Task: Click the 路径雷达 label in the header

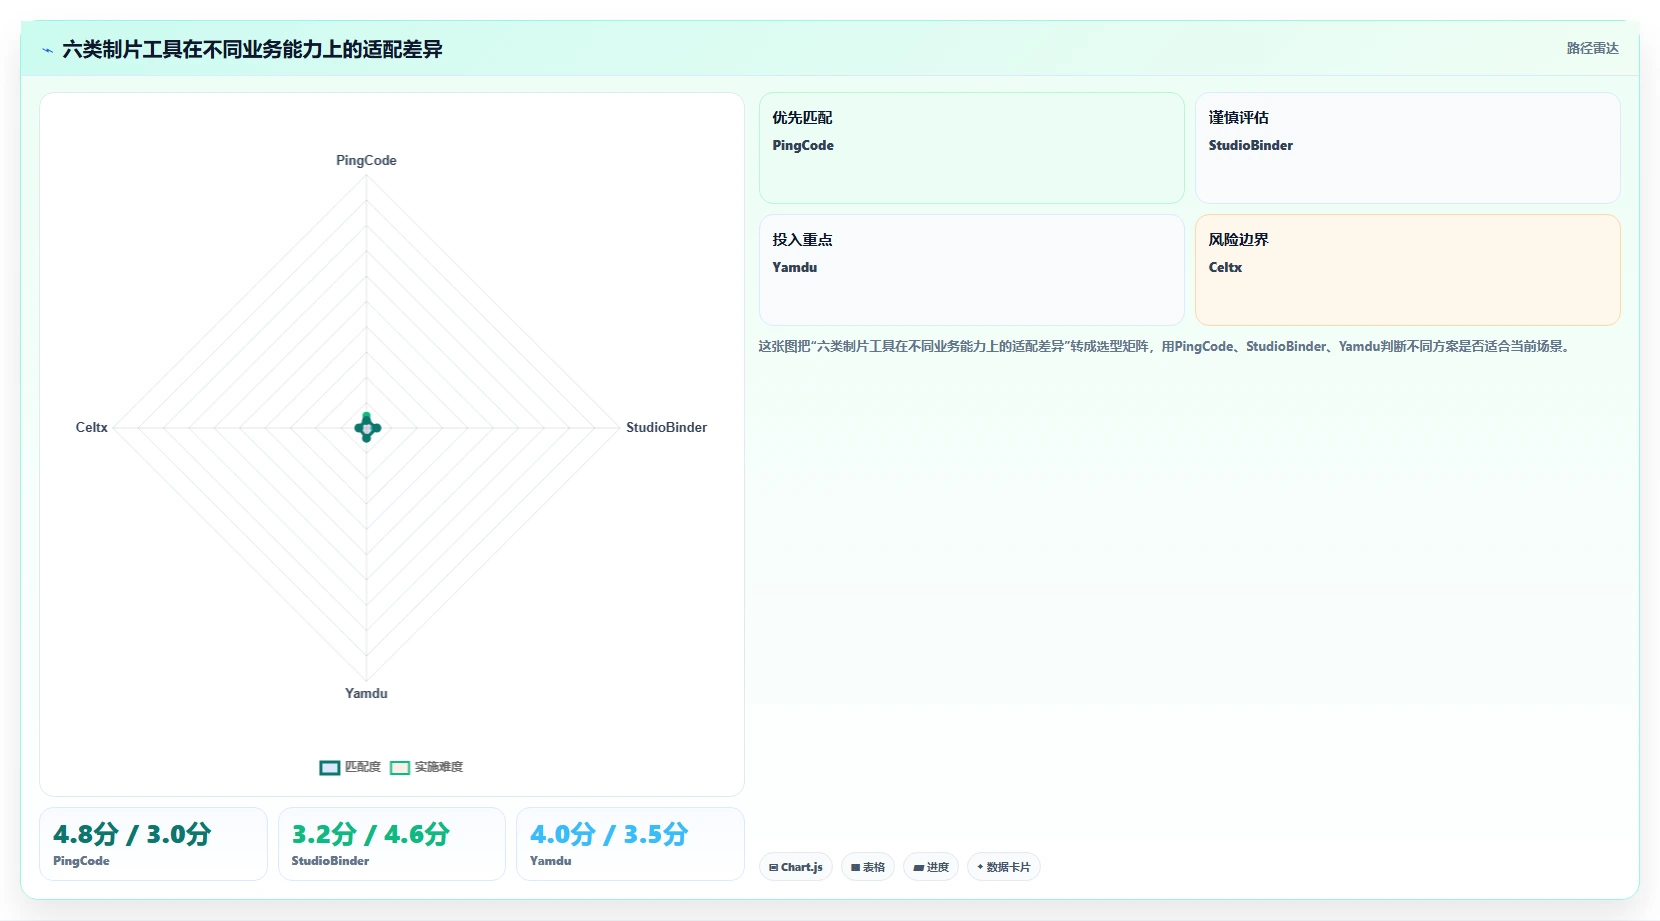Action: pos(1592,48)
